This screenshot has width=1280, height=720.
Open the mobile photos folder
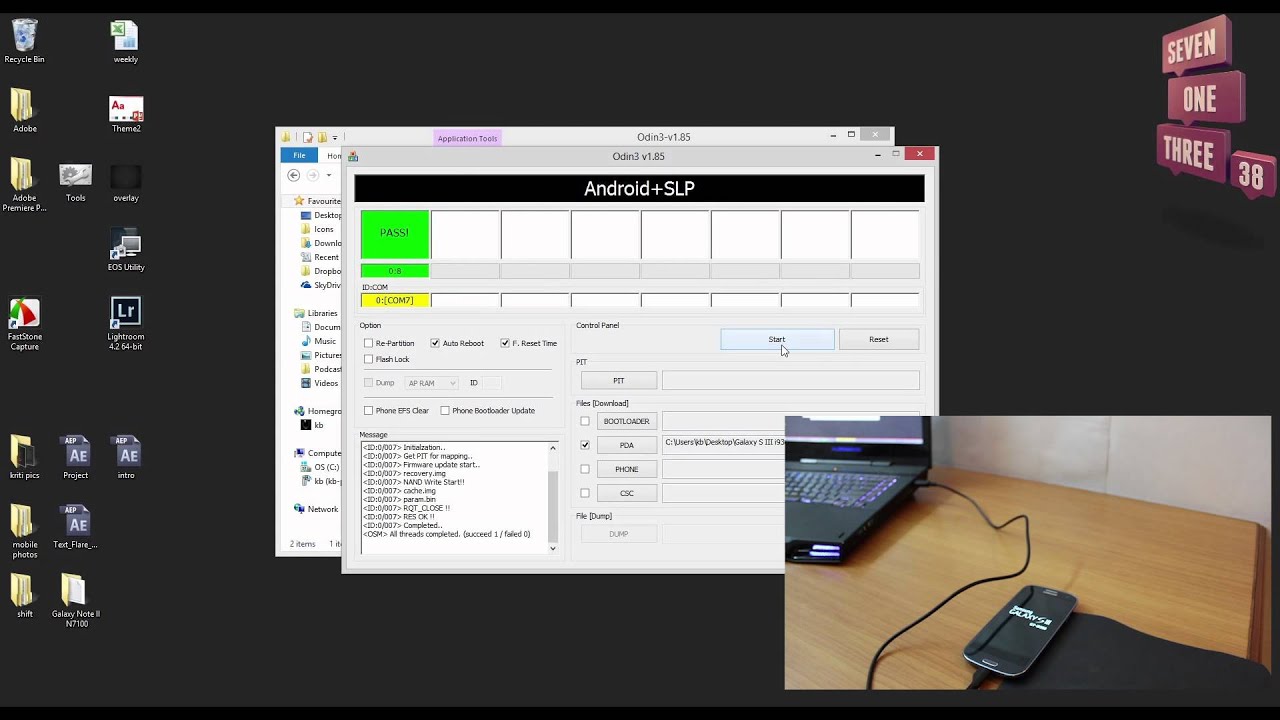[x=24, y=532]
